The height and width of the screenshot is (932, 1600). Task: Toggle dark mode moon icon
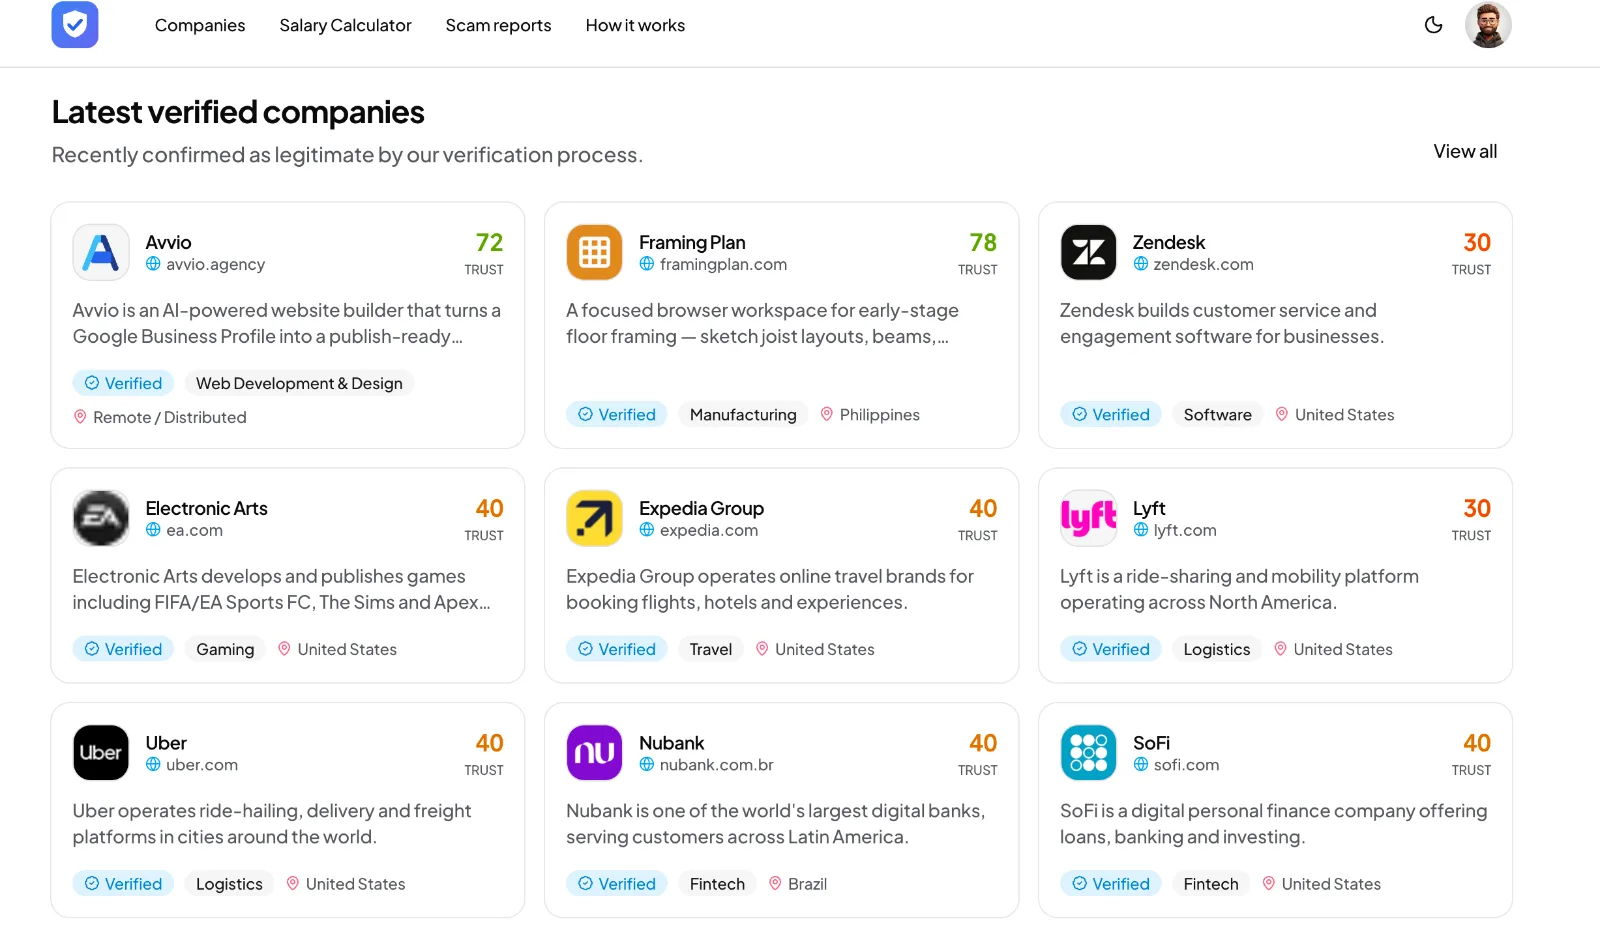[1433, 25]
